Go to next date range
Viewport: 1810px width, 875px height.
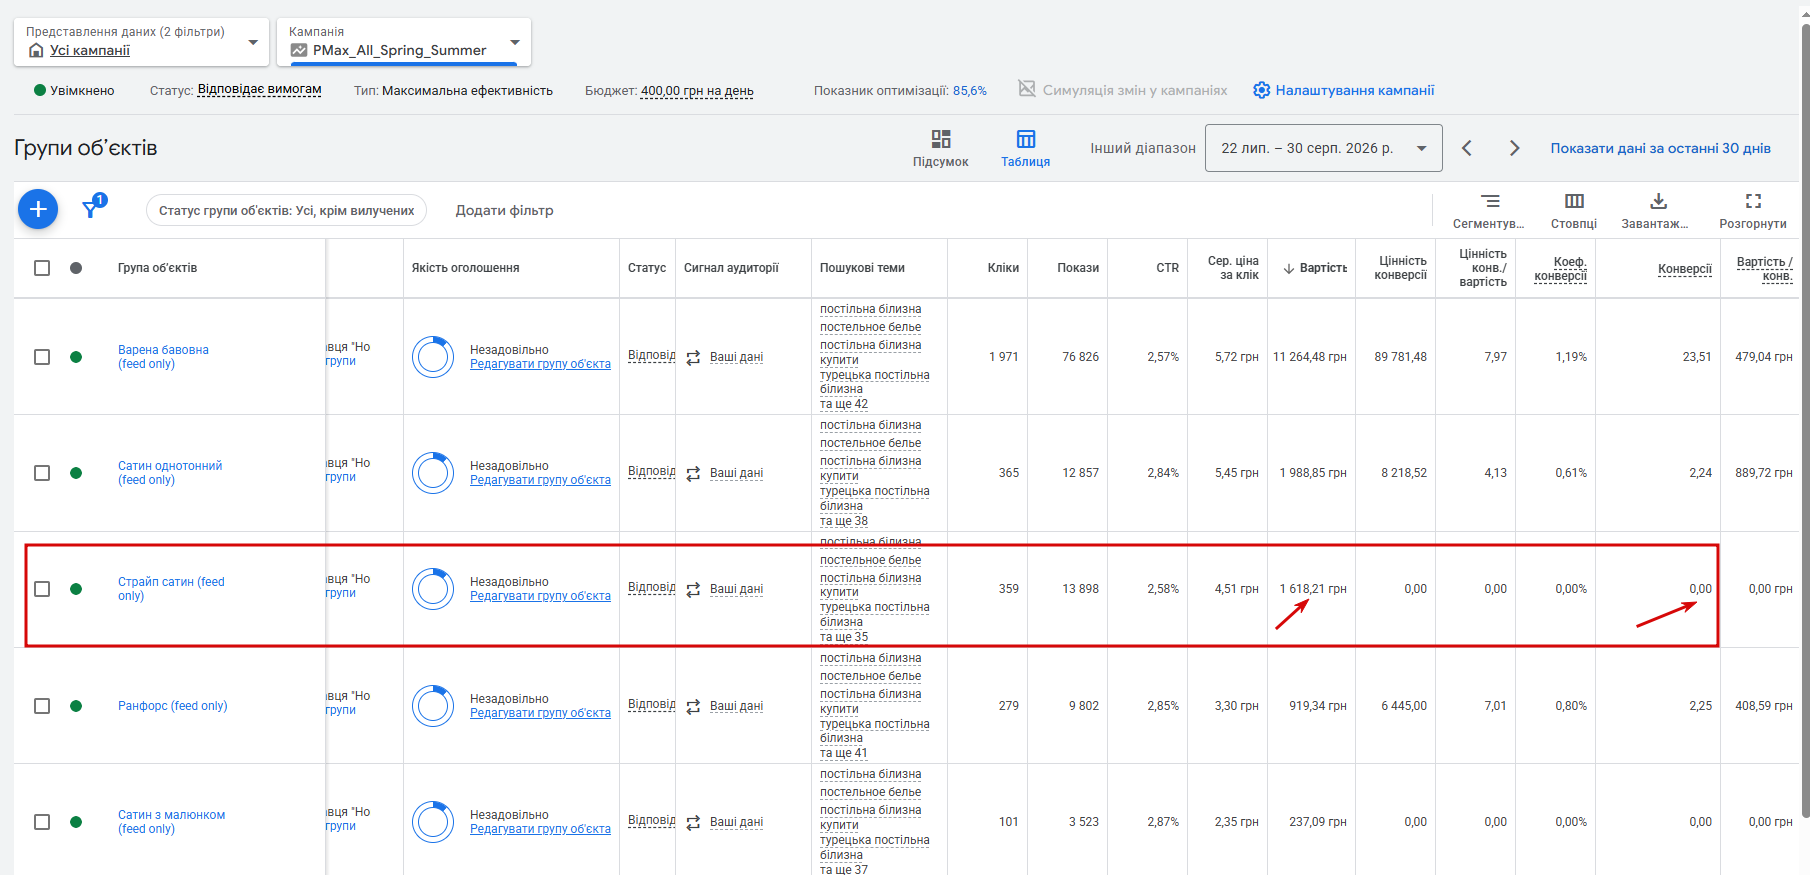[1515, 148]
